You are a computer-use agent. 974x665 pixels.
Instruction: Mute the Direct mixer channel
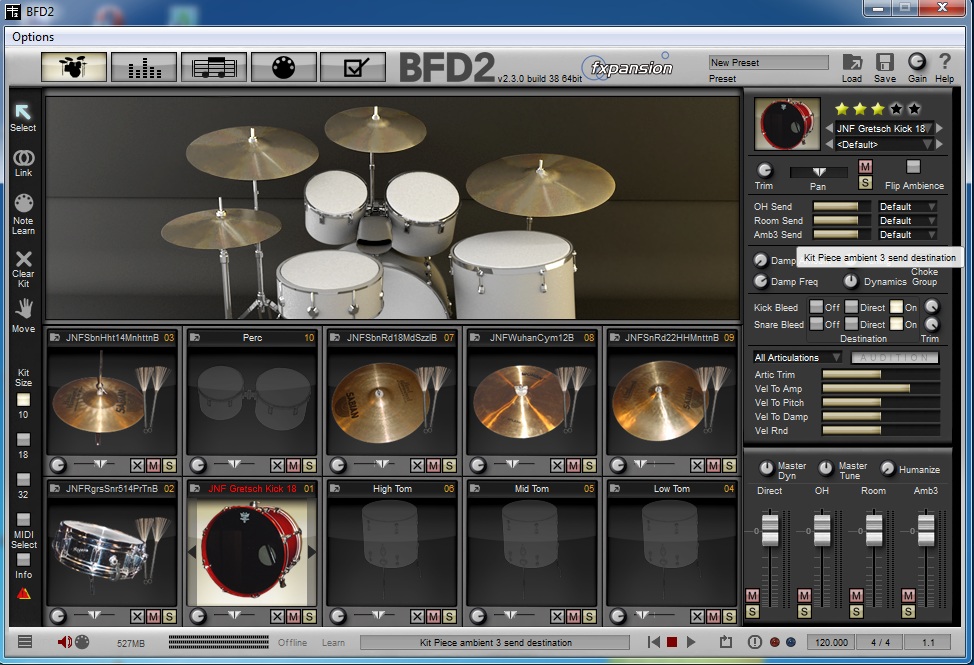[x=752, y=595]
